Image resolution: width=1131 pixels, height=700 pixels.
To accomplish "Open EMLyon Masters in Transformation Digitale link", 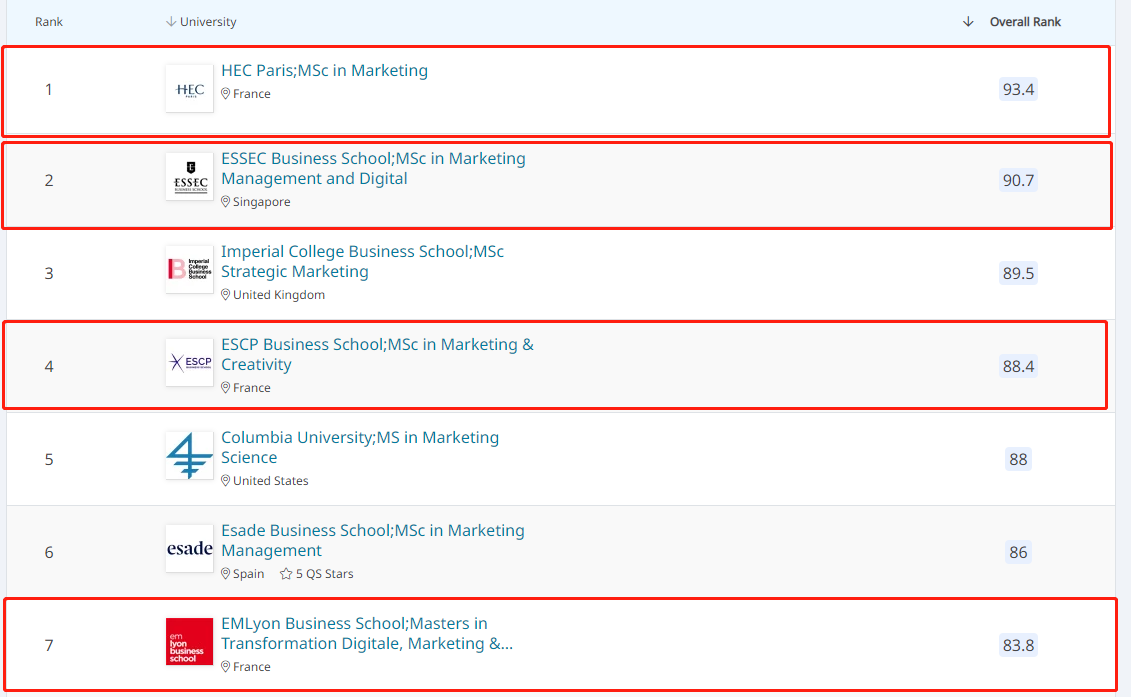I will click(366, 633).
